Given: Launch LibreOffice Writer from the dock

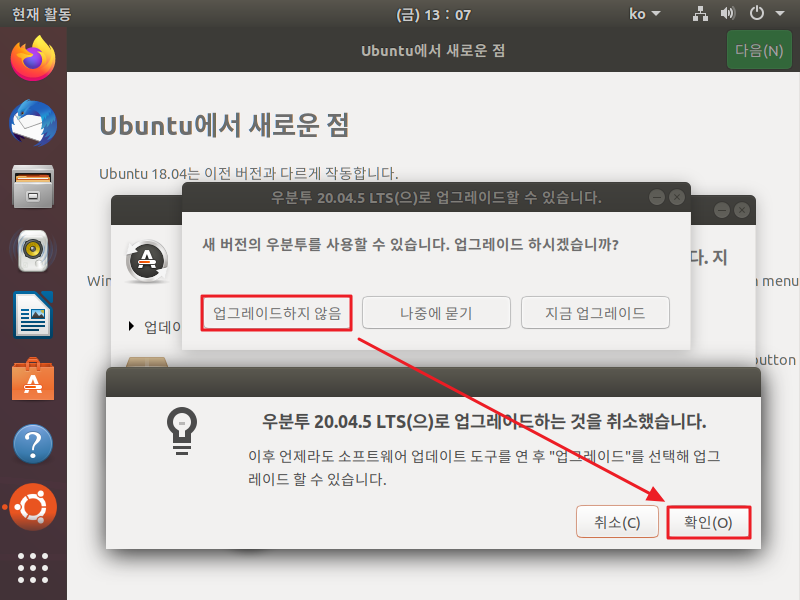Looking at the screenshot, I should tap(33, 314).
